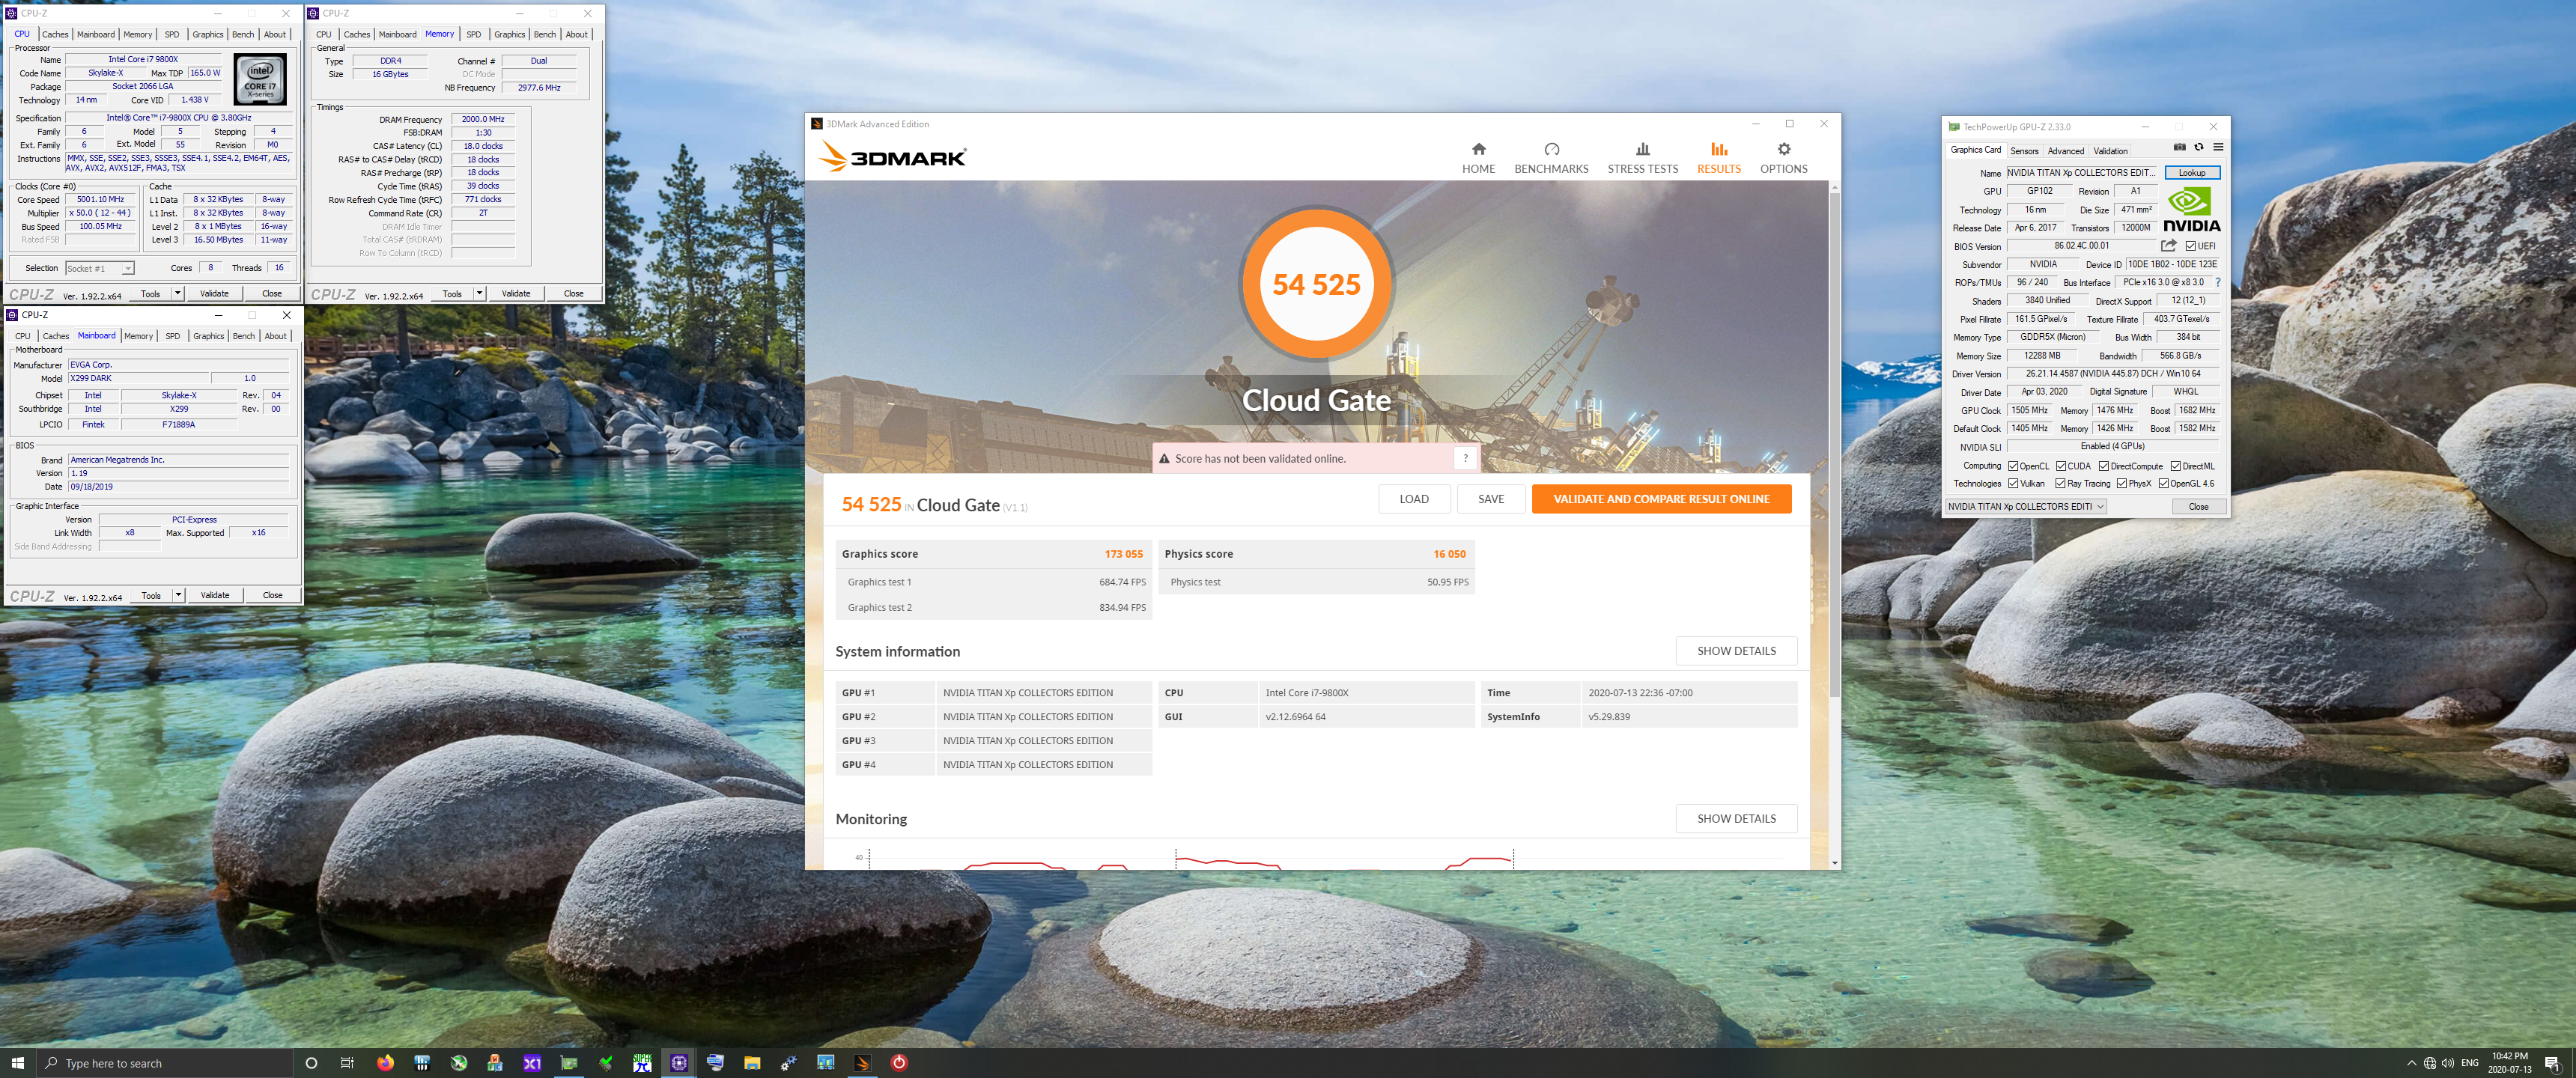The width and height of the screenshot is (2576, 1078).
Task: Open the taskbar clock and date
Action: (2509, 1063)
